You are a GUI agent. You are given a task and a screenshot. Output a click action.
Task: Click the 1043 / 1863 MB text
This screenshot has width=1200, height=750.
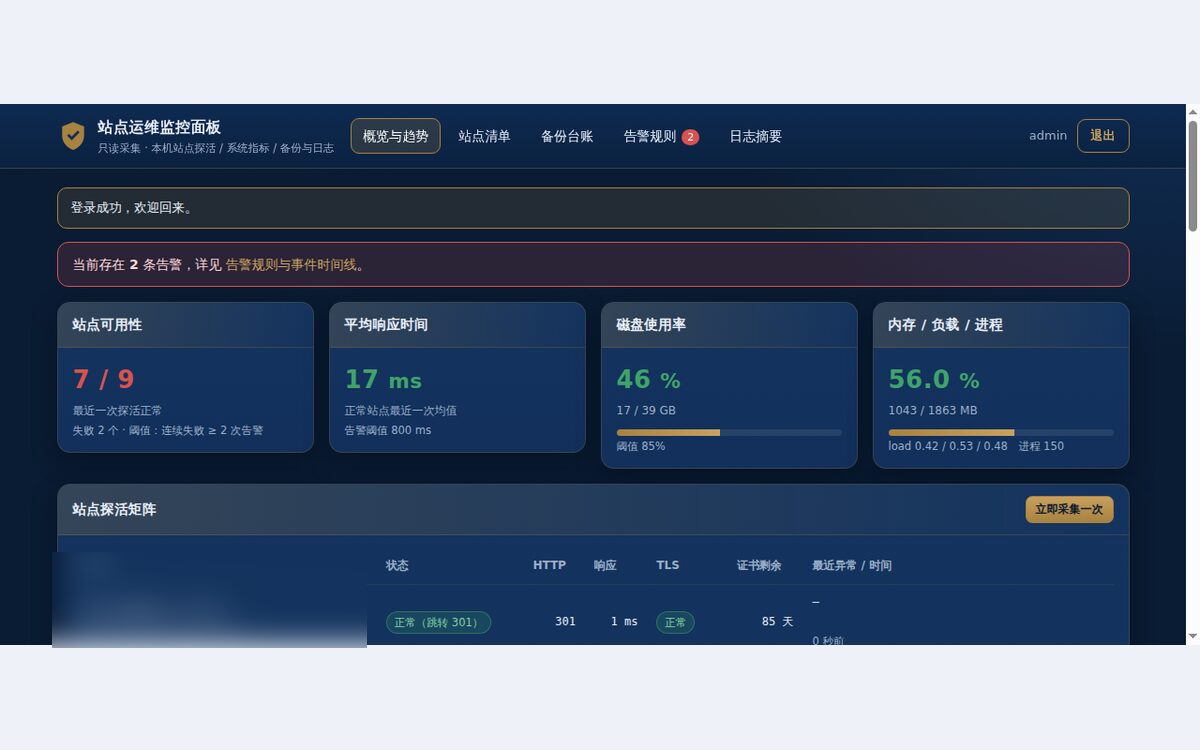(933, 410)
